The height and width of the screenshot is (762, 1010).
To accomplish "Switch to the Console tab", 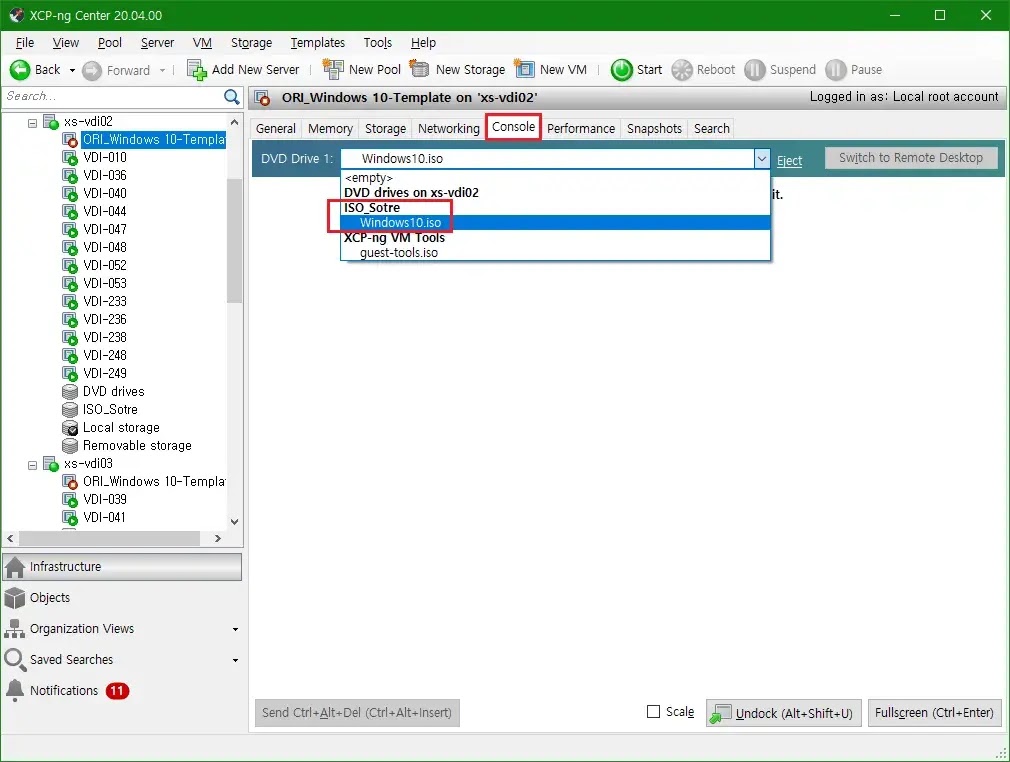I will [x=513, y=127].
